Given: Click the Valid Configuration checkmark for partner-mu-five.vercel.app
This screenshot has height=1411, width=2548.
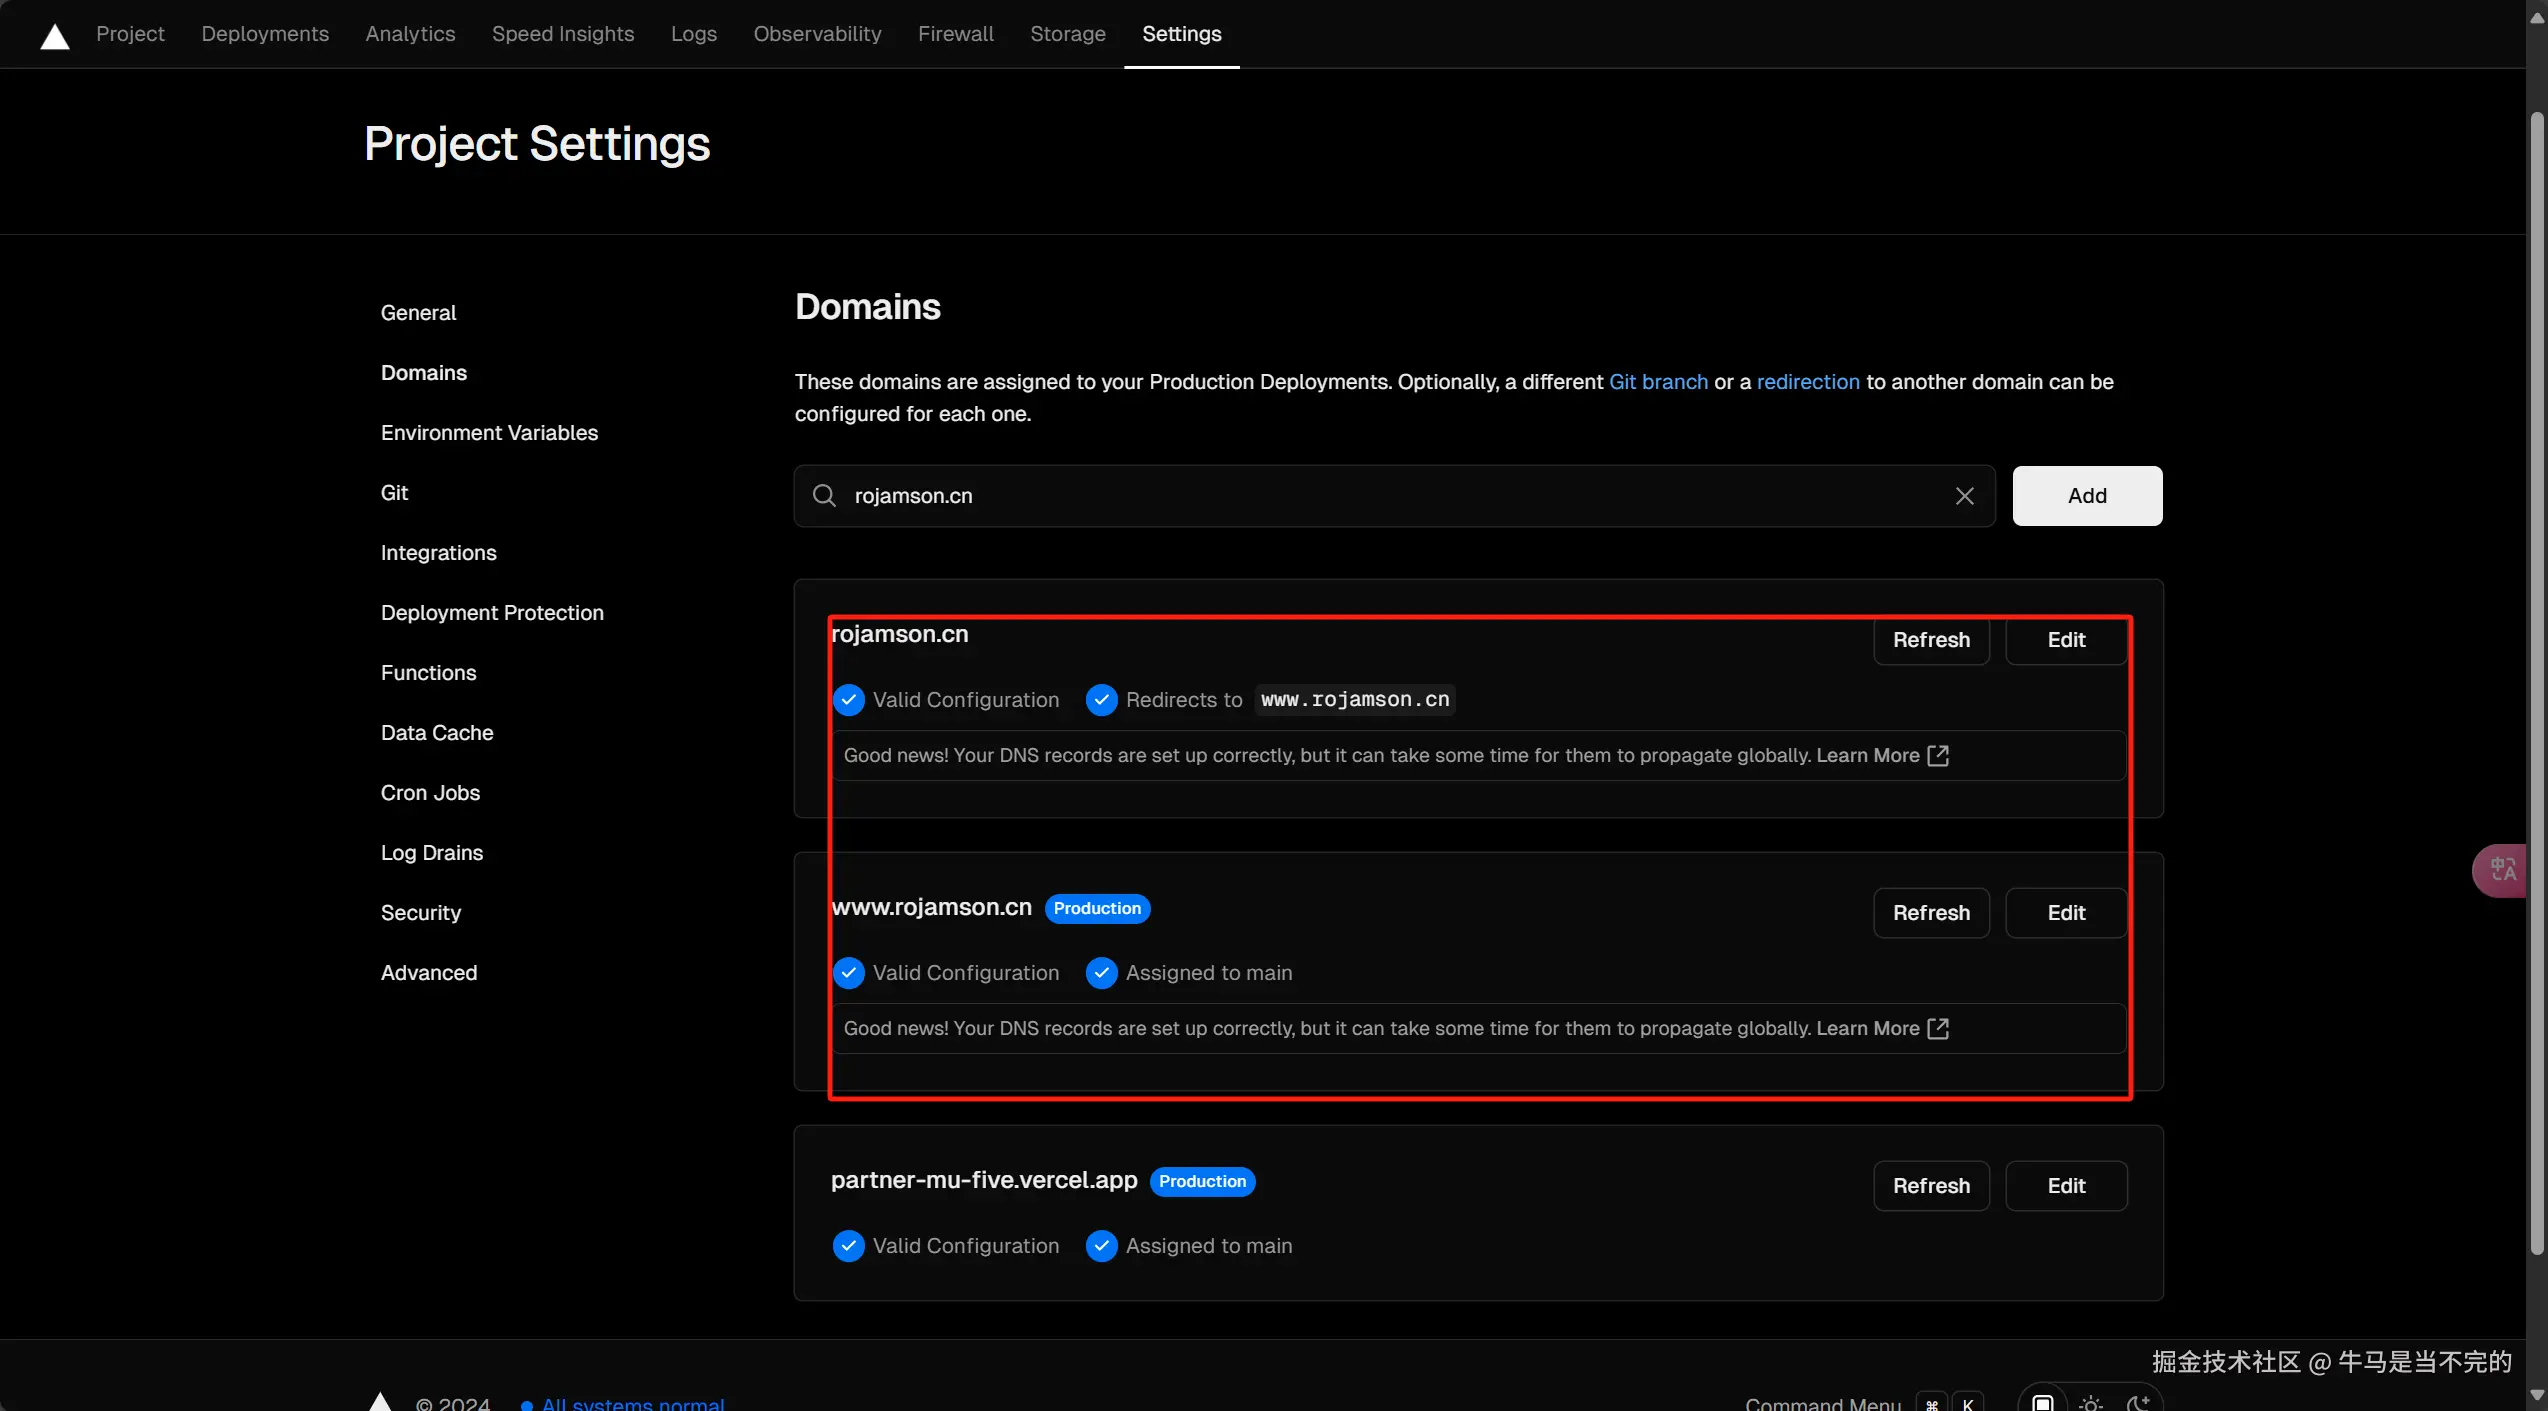Looking at the screenshot, I should coord(848,1246).
